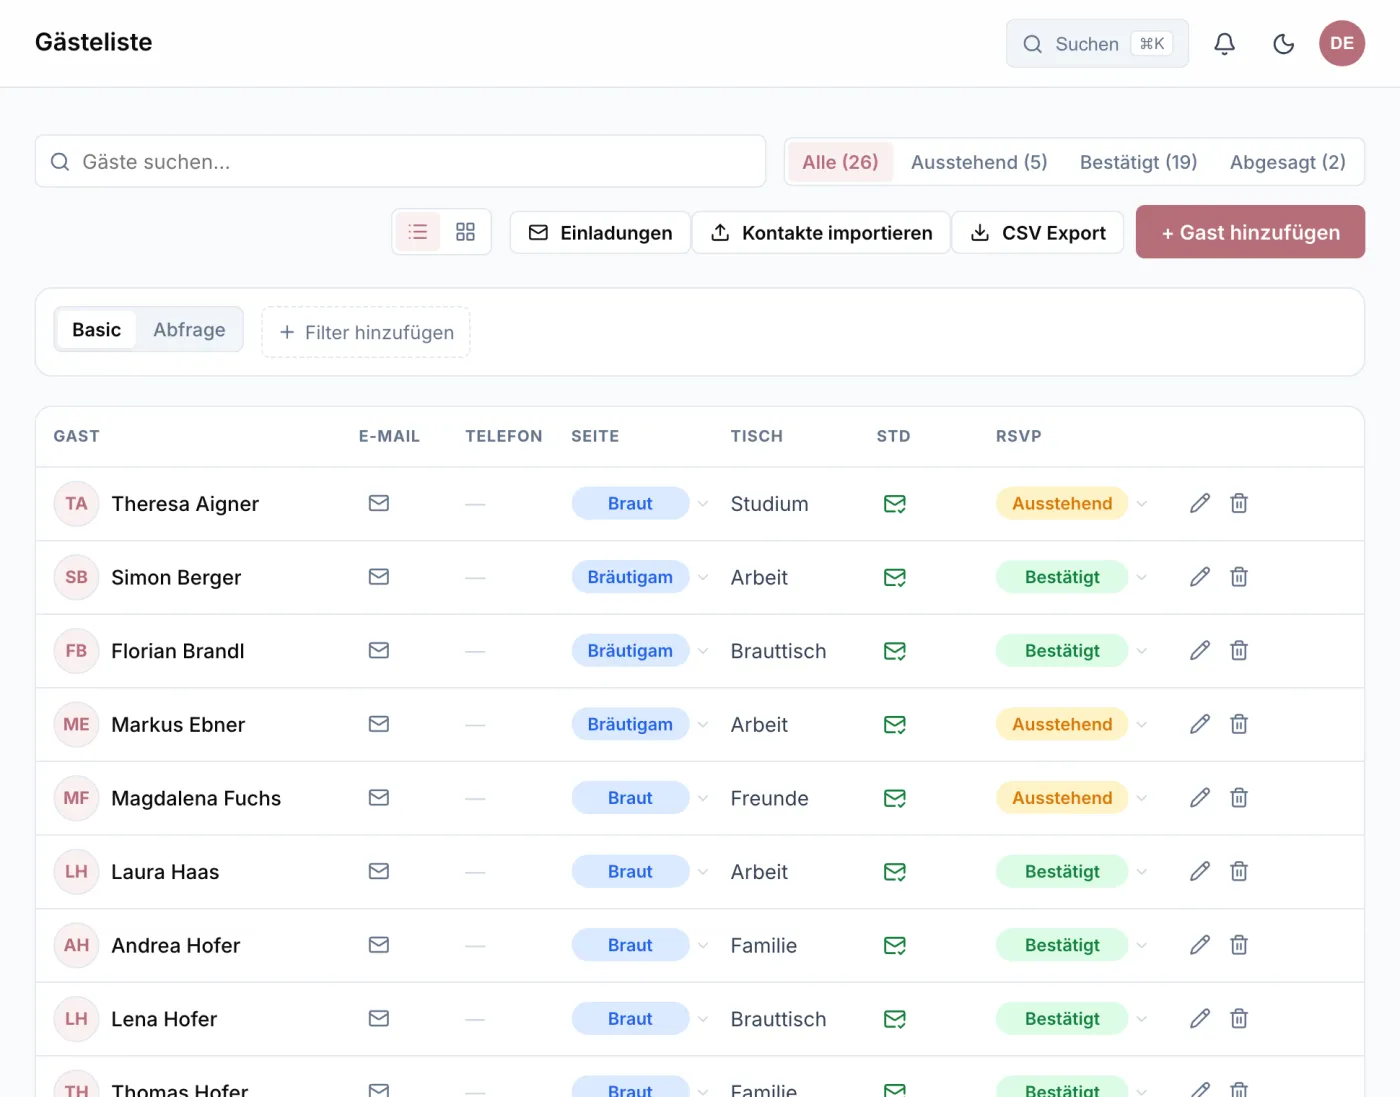
Task: Switch to grid view layout
Action: (x=465, y=232)
